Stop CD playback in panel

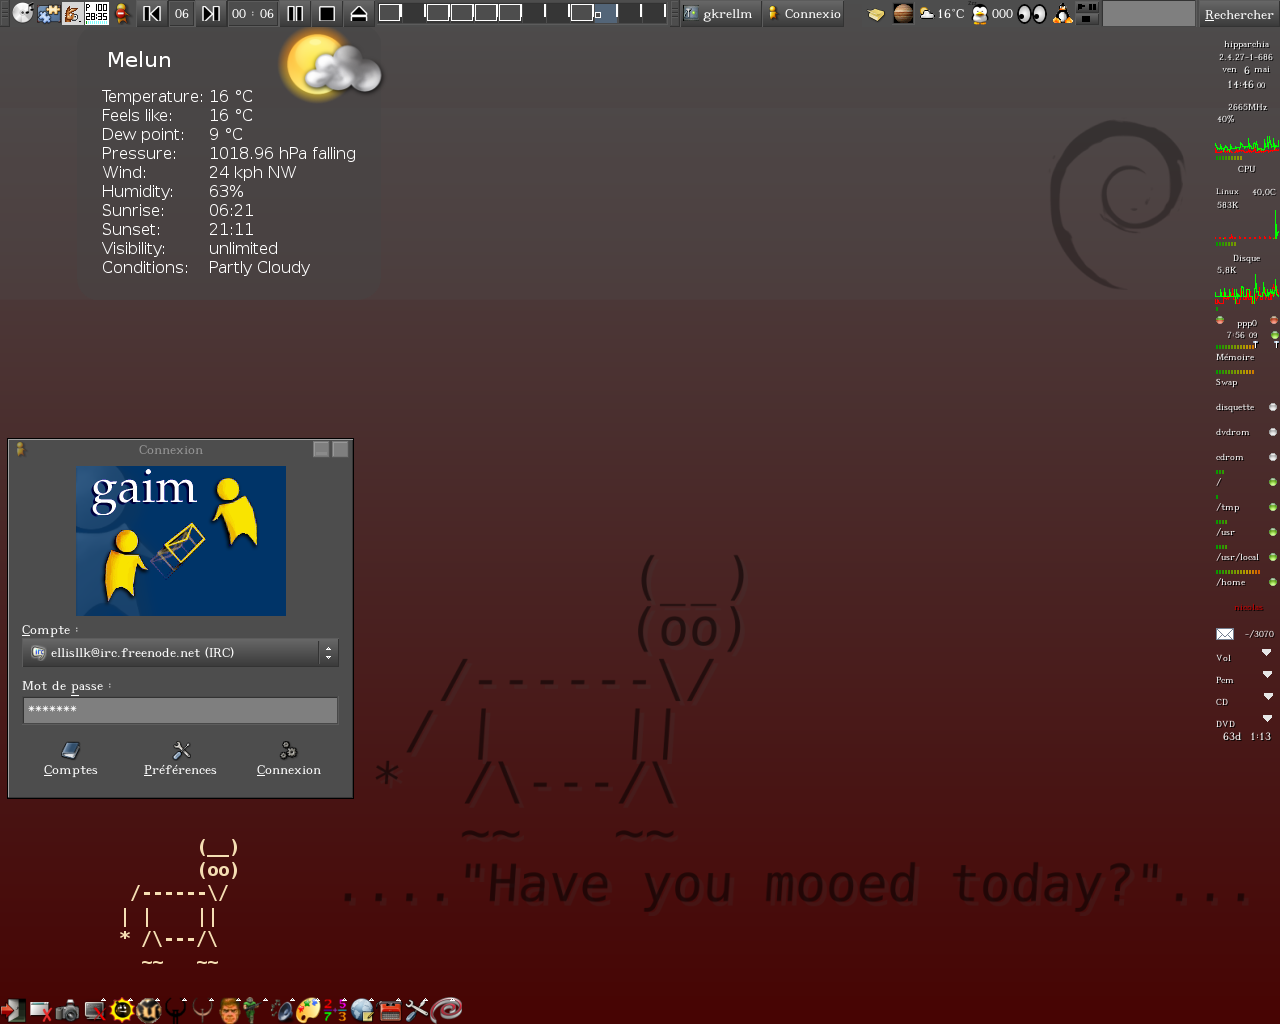(326, 14)
